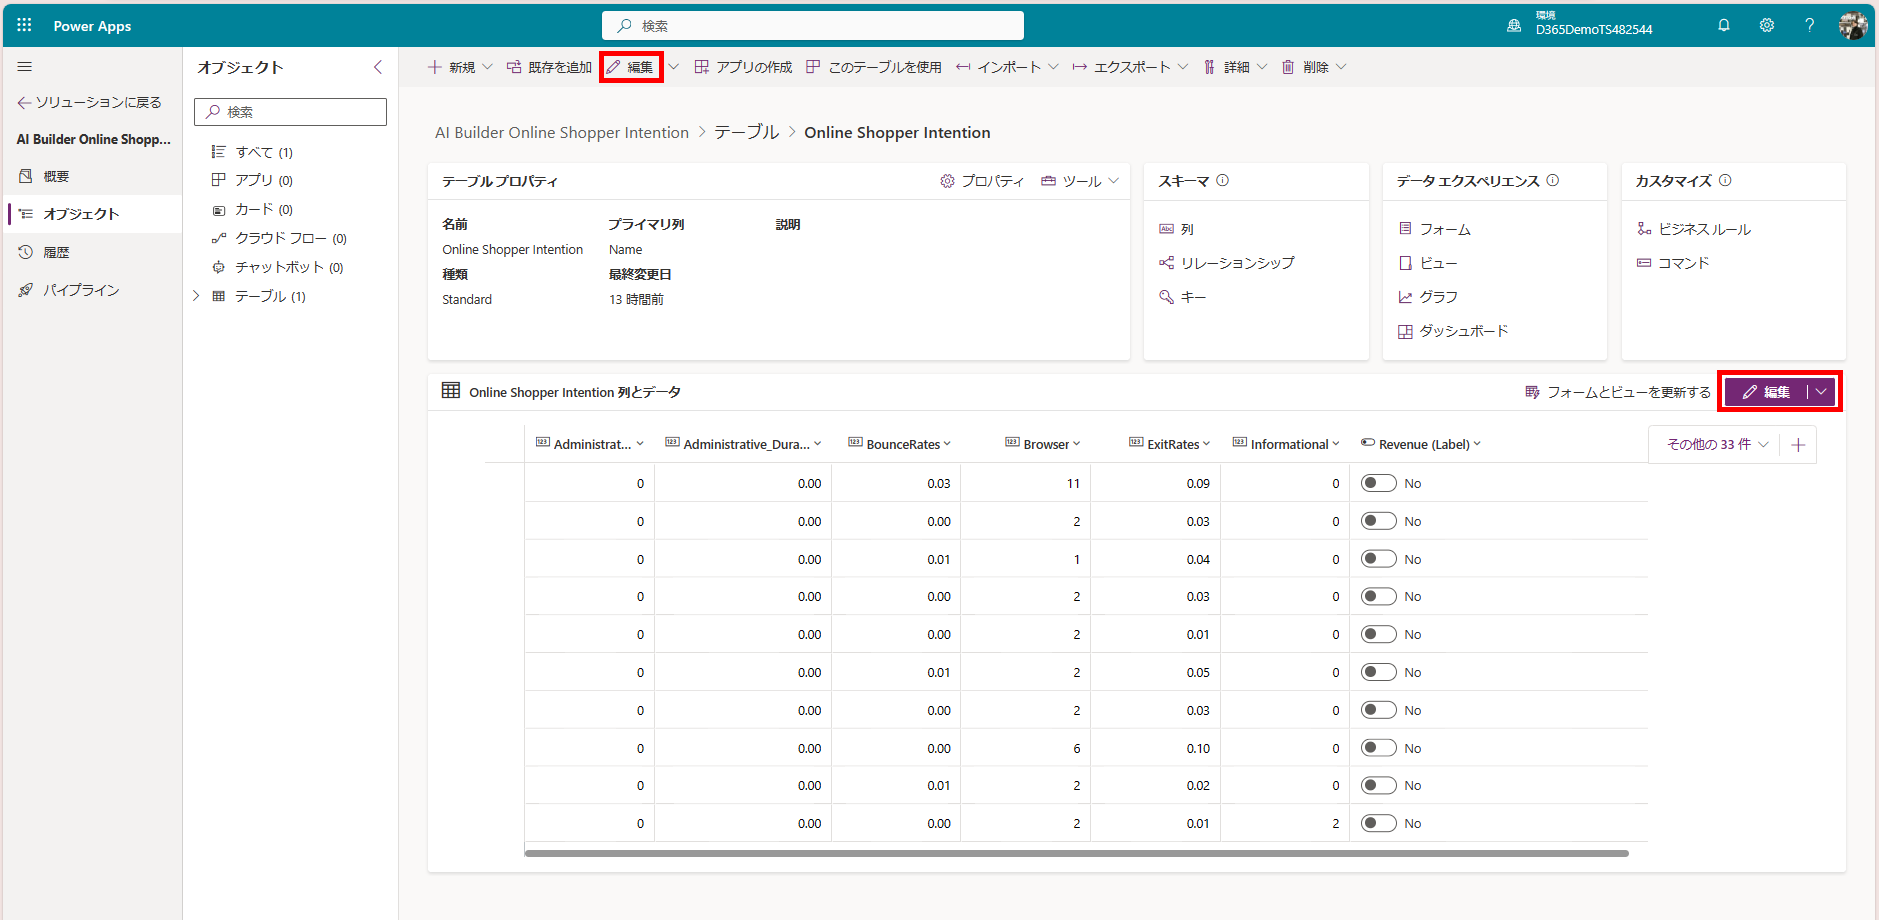Open table プロパティ settings
The height and width of the screenshot is (920, 1879).
coord(983,181)
